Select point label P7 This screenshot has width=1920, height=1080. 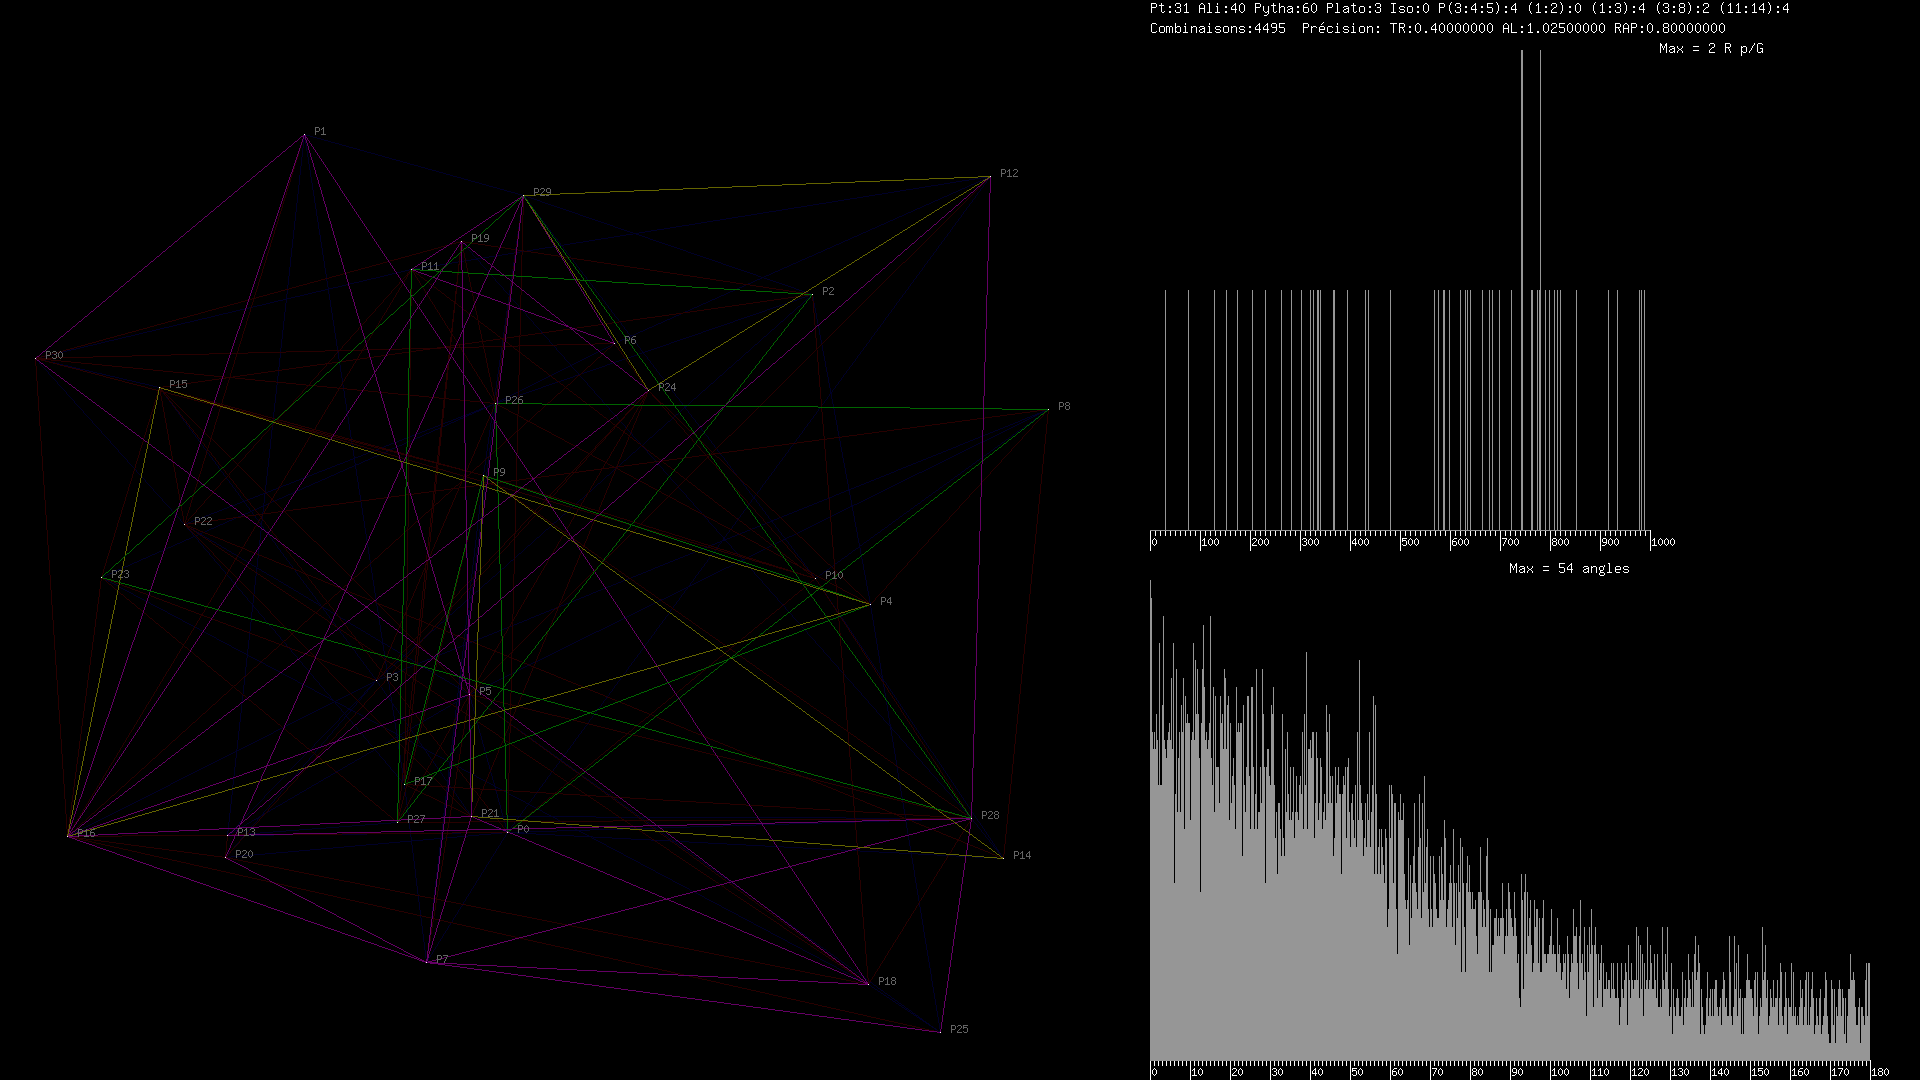point(442,960)
